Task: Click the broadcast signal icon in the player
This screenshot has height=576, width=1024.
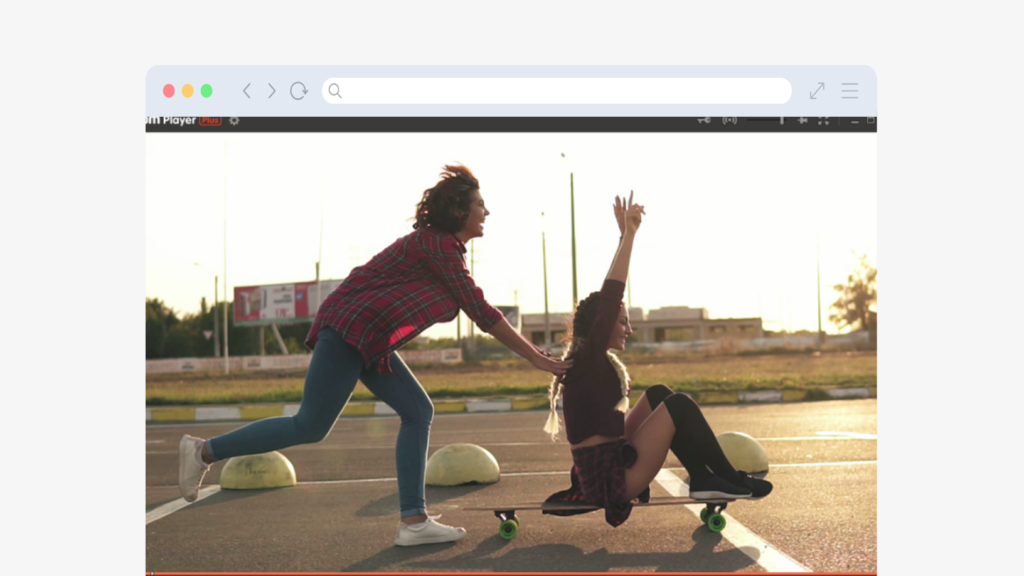Action: [x=730, y=120]
